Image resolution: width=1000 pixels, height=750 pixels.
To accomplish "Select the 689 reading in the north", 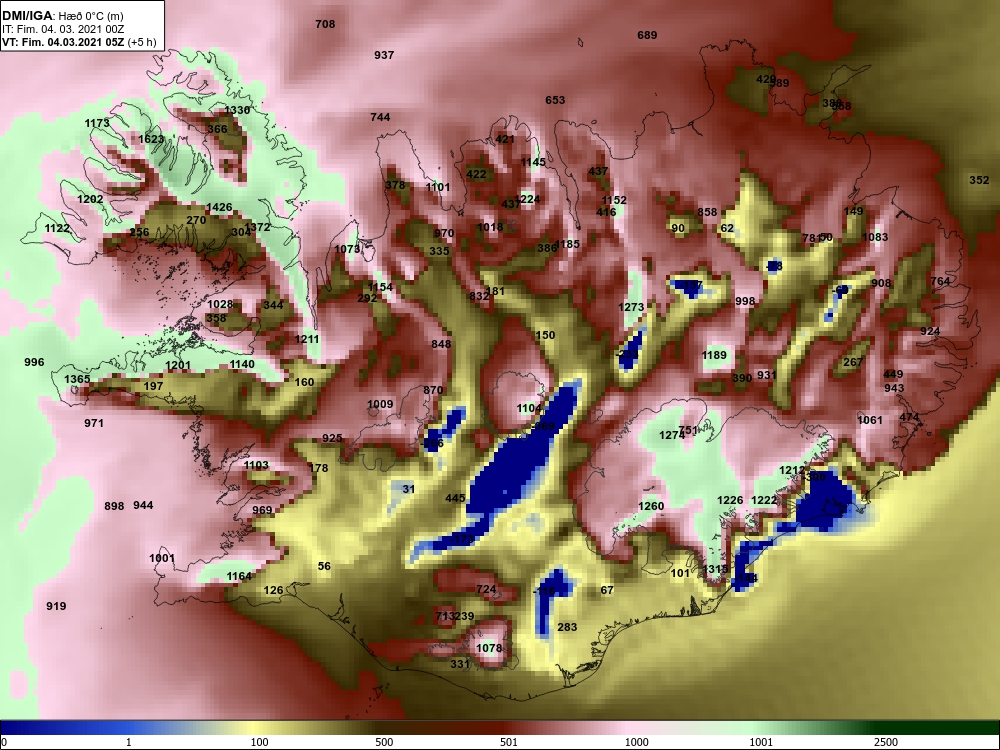I will click(x=647, y=35).
